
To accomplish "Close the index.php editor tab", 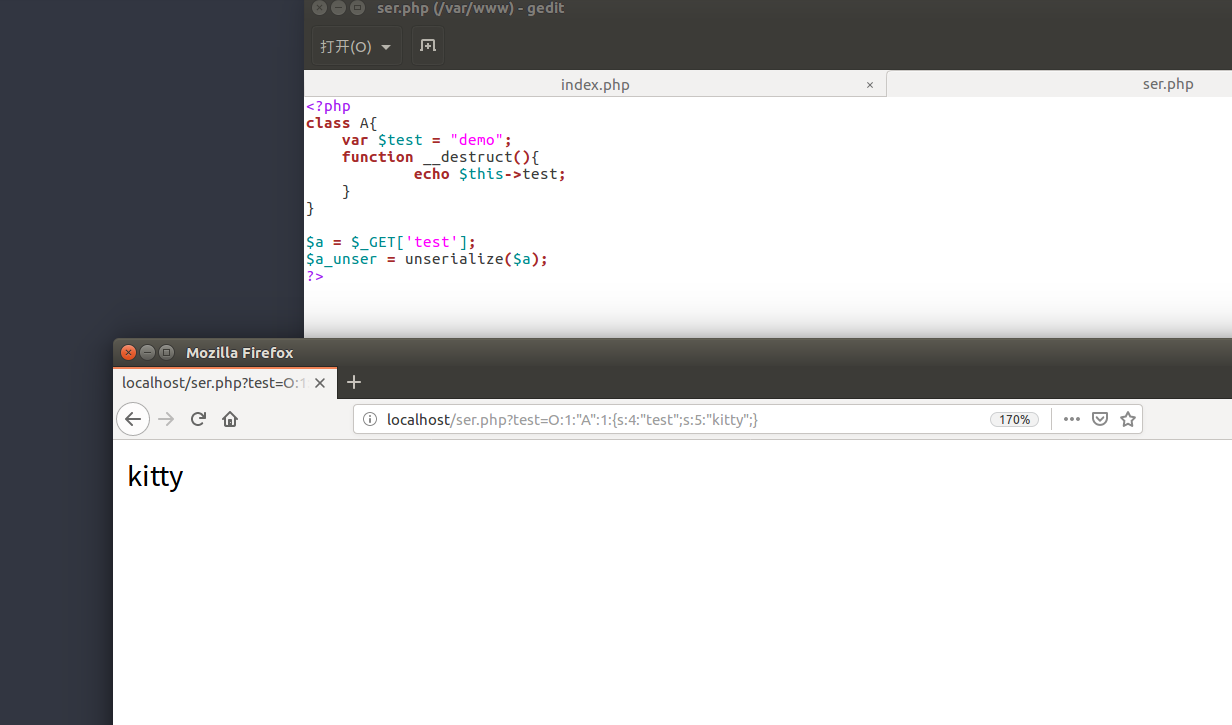I will click(x=870, y=85).
